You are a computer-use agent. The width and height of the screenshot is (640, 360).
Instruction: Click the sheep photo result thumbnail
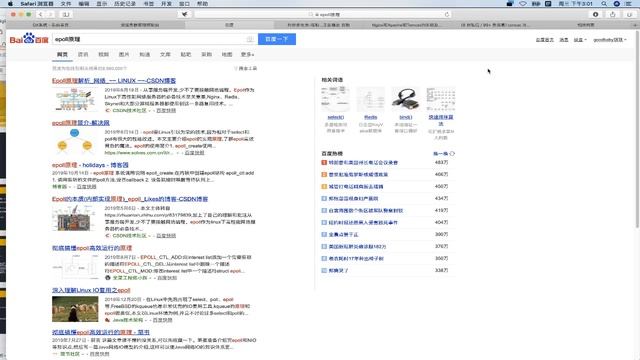click(x=75, y=309)
